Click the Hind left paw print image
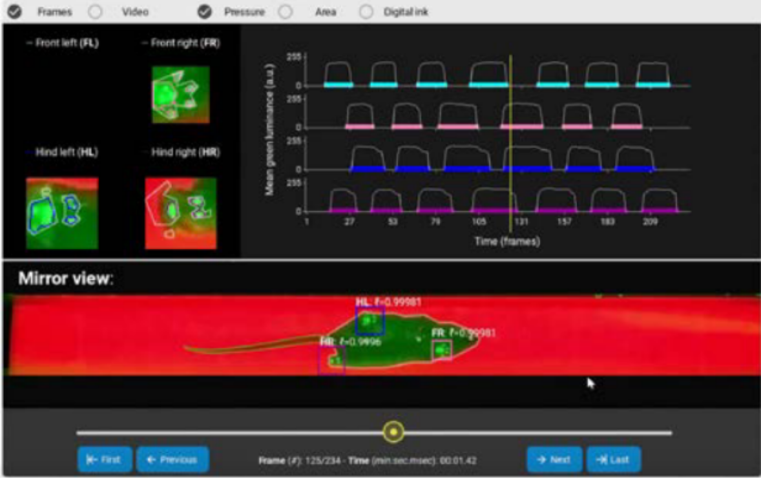 pos(61,213)
